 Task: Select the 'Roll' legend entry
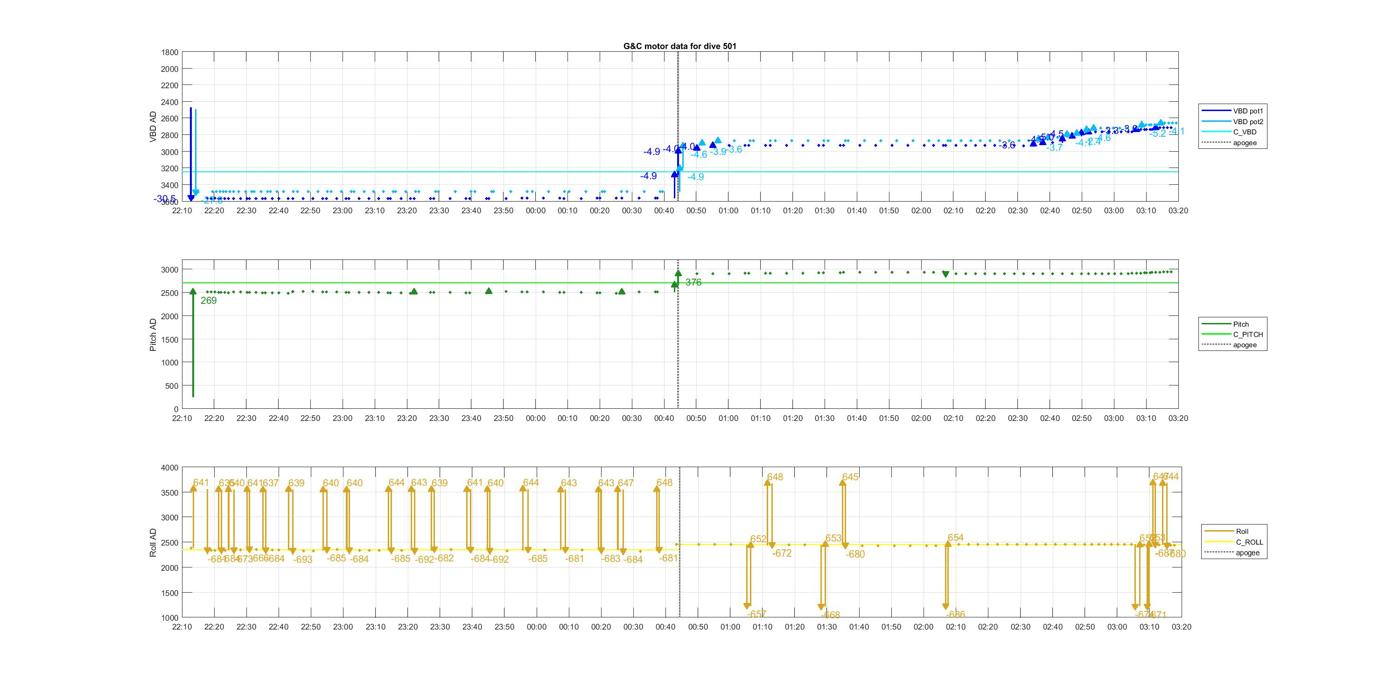coord(1242,531)
